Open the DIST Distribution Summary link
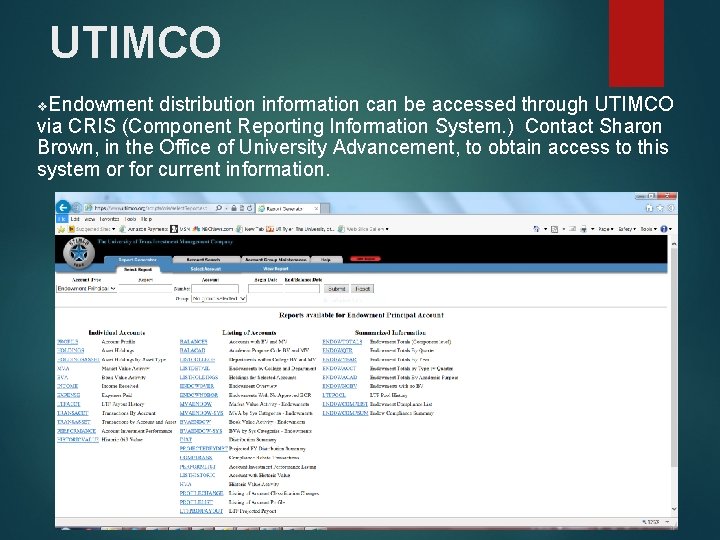The width and height of the screenshot is (720, 540). [x=186, y=439]
